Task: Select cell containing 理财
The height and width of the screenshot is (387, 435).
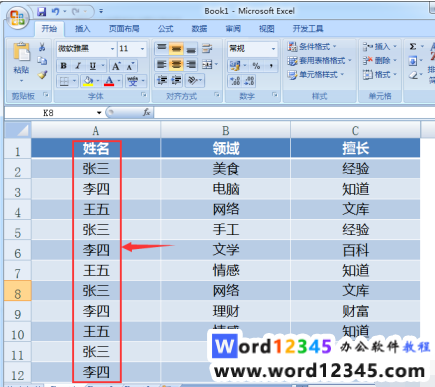Action: [x=226, y=311]
